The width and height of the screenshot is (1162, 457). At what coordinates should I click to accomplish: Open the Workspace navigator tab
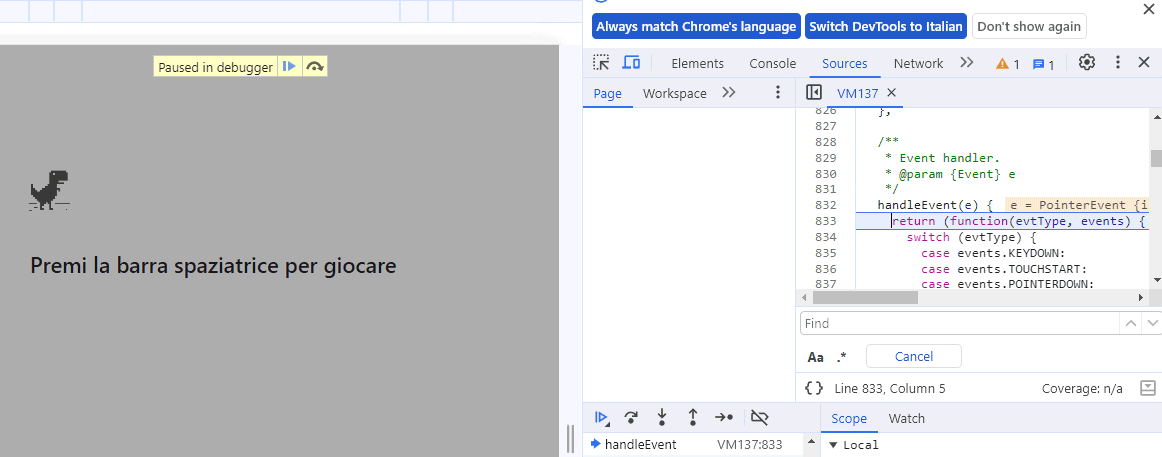point(674,93)
